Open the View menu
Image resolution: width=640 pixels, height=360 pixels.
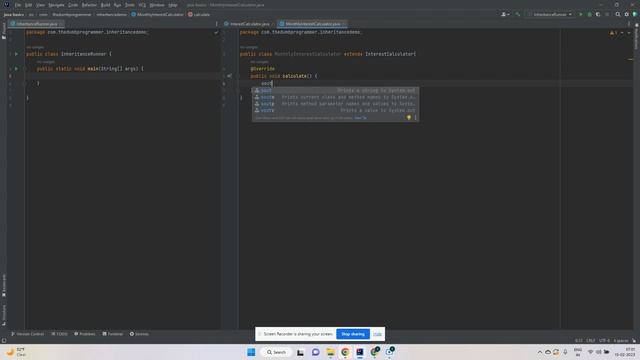pyautogui.click(x=40, y=5)
